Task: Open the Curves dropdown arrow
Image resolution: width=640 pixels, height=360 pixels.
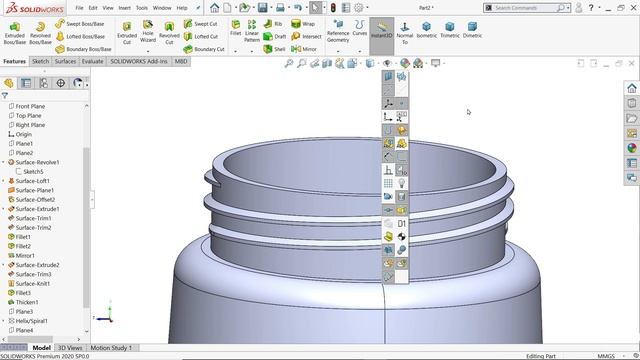Action: pyautogui.click(x=360, y=51)
